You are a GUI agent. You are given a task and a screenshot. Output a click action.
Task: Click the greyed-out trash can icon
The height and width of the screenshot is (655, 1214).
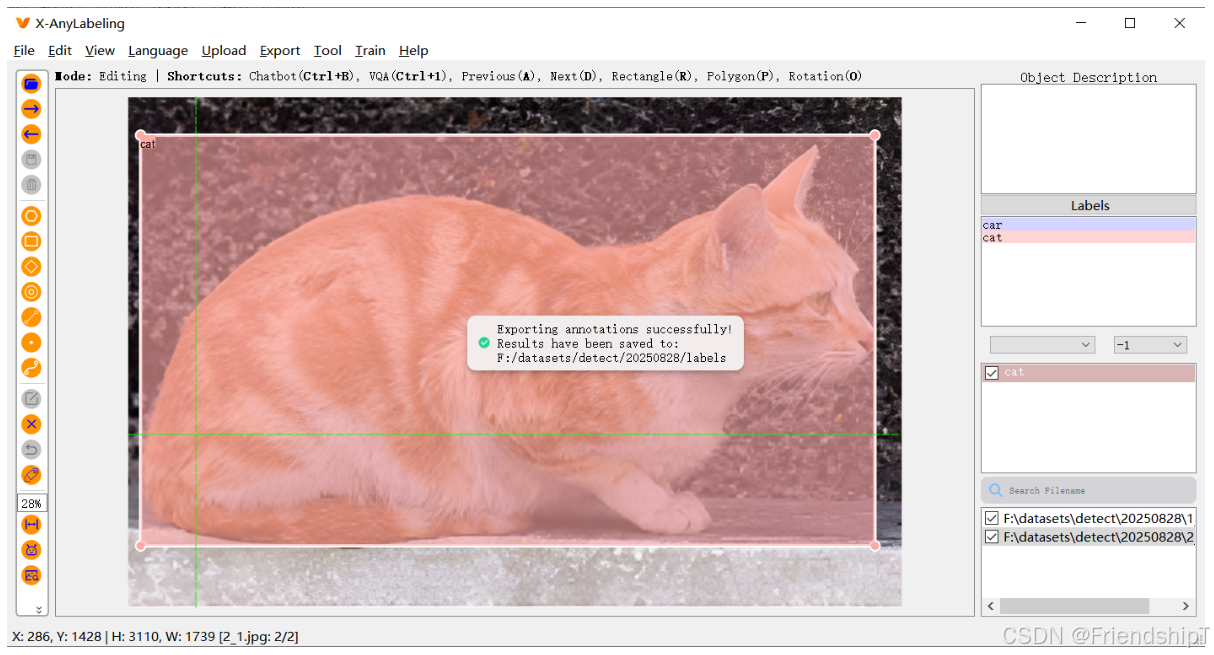point(31,184)
